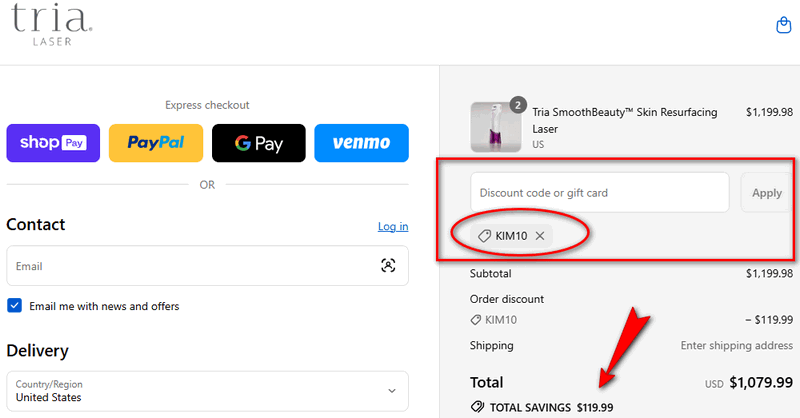The image size is (800, 418).
Task: Click the Country/Region dropdown chevron arrow
Action: click(391, 391)
